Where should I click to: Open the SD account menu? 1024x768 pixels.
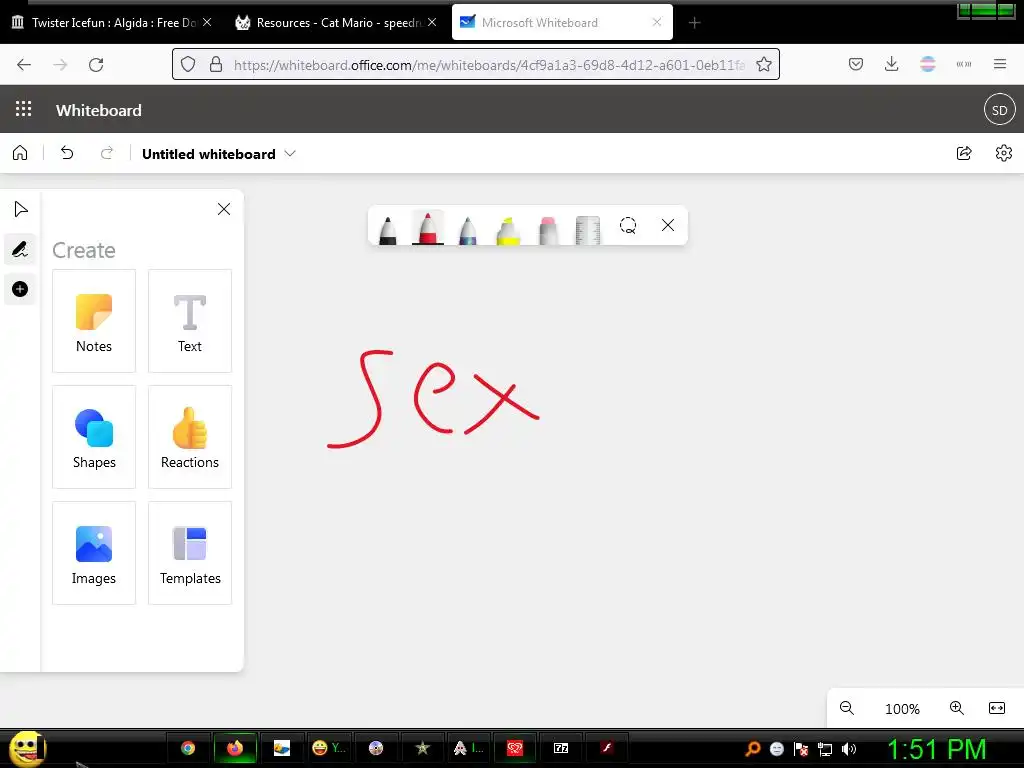[x=1000, y=110]
